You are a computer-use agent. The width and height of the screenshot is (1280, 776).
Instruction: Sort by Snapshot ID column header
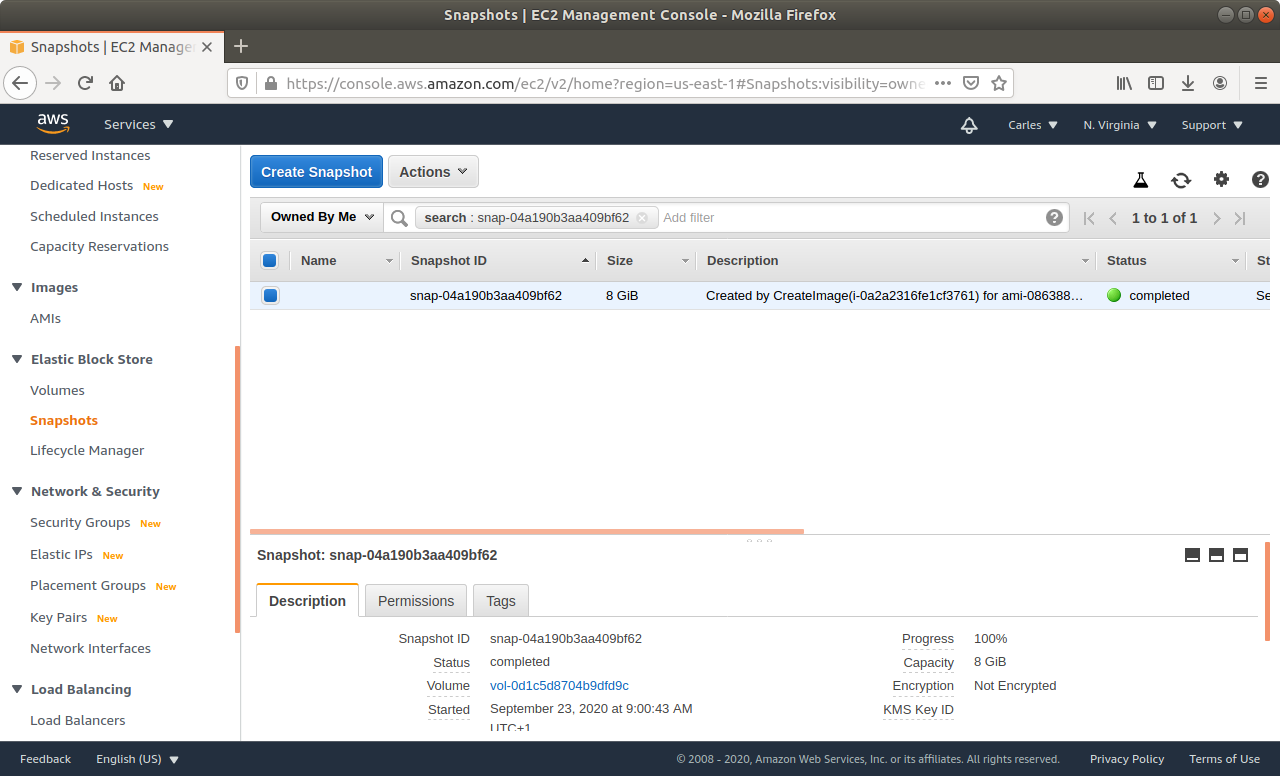(x=448, y=260)
